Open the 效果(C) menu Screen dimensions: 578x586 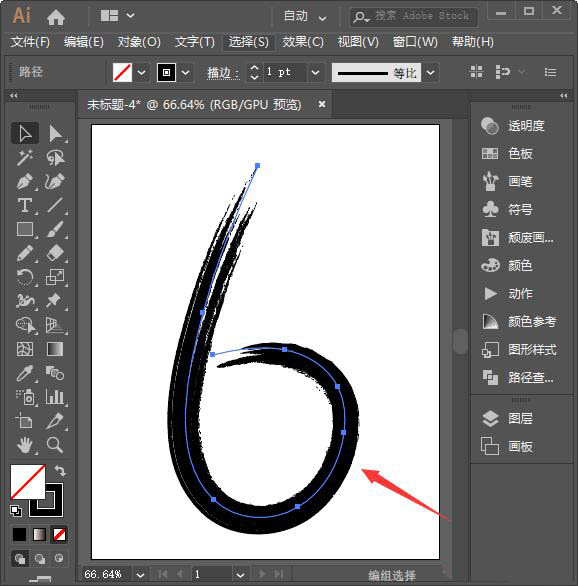point(303,41)
